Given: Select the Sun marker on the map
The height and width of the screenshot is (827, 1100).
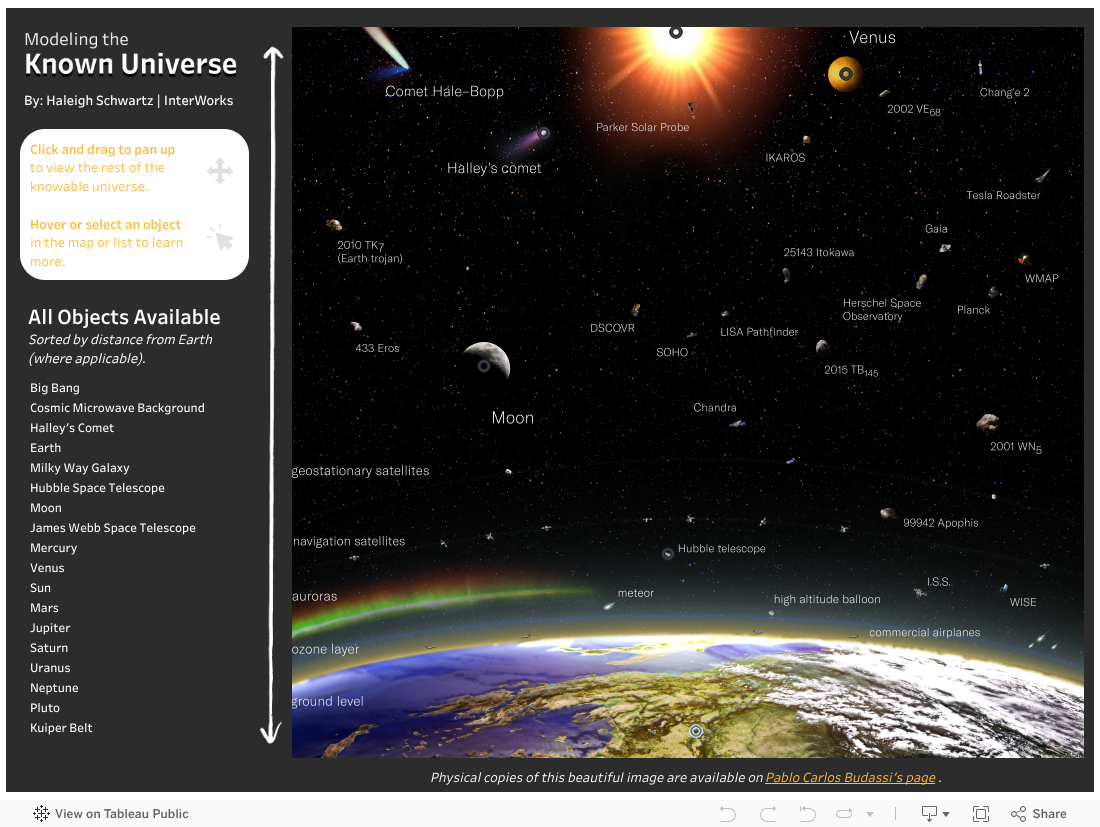Looking at the screenshot, I should pyautogui.click(x=676, y=33).
